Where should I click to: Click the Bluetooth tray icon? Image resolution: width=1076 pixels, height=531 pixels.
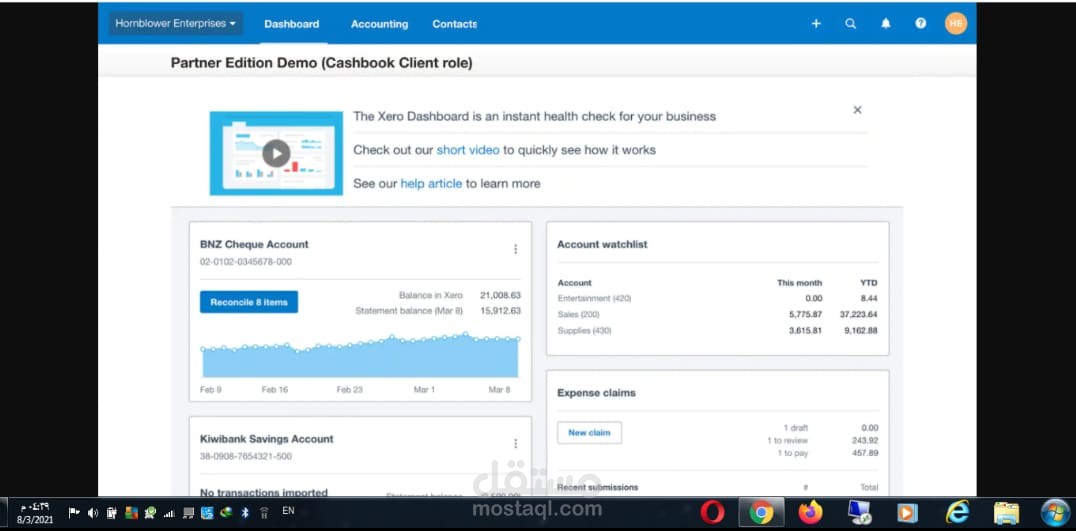coord(245,512)
